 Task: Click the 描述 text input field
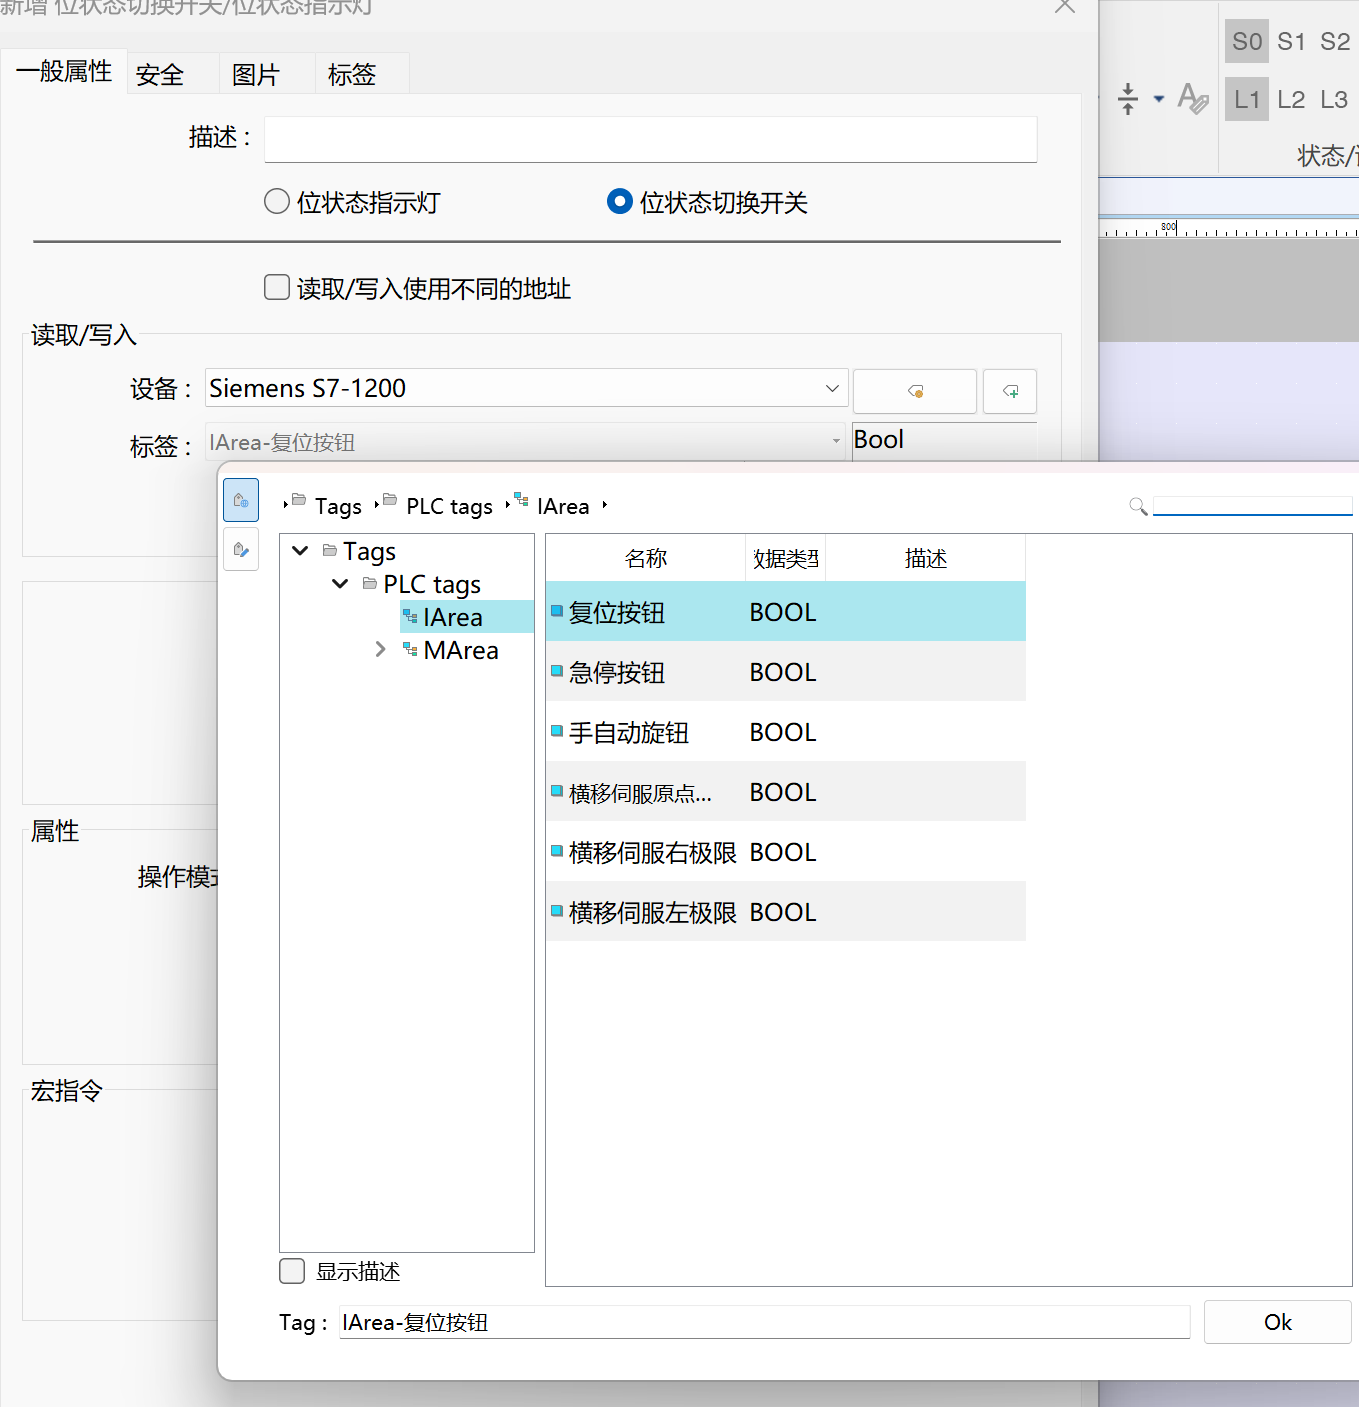(650, 139)
